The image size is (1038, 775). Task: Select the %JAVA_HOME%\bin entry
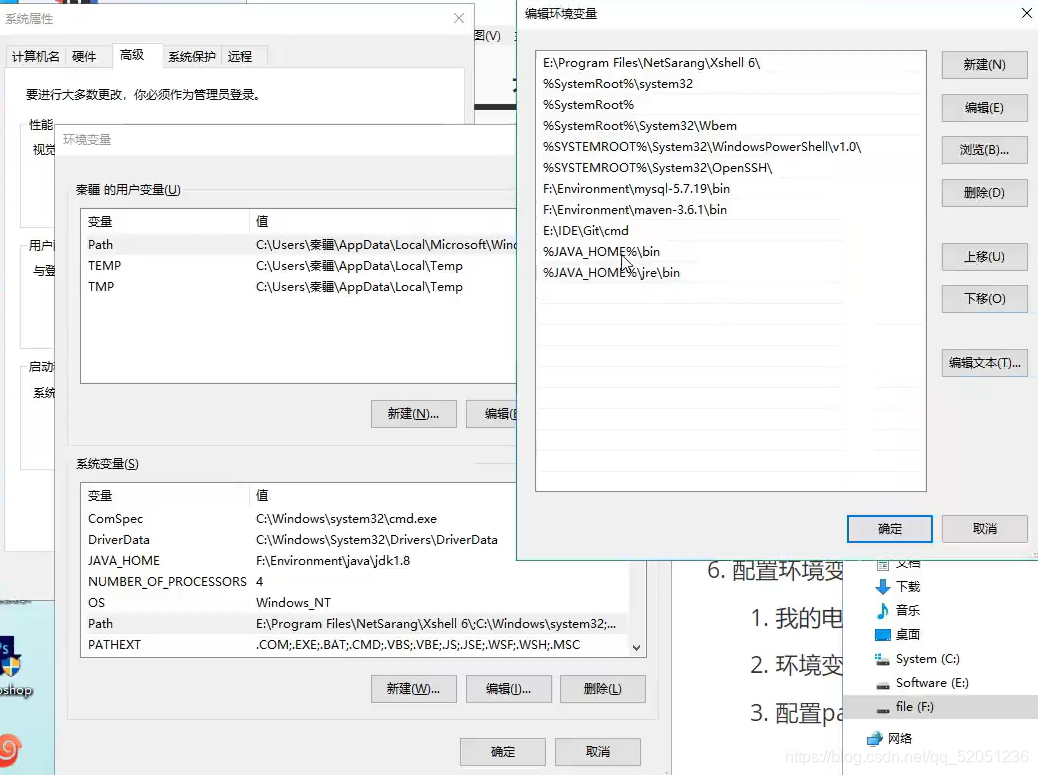coord(730,252)
